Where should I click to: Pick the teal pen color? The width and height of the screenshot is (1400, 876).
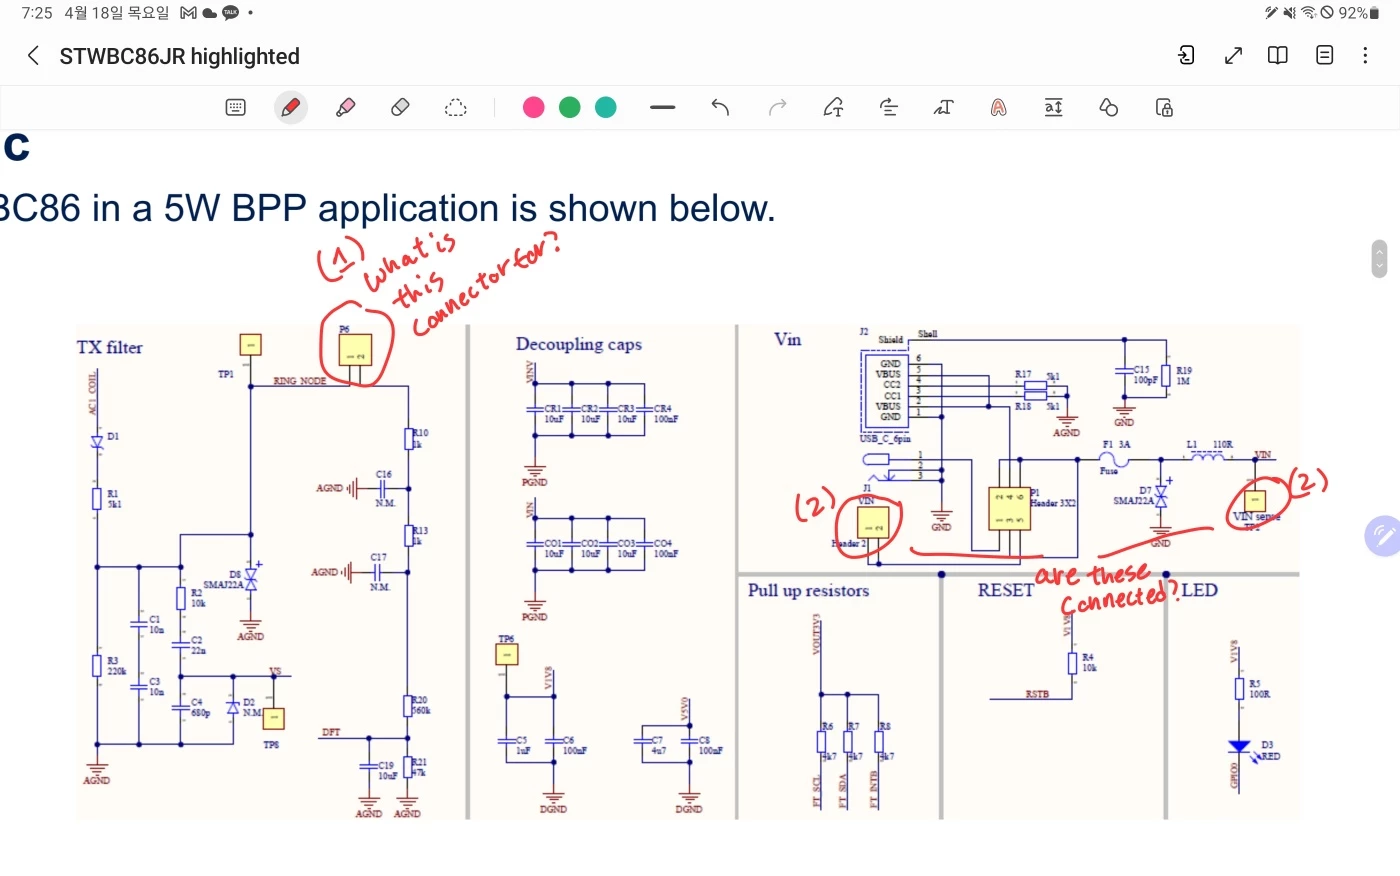point(606,107)
